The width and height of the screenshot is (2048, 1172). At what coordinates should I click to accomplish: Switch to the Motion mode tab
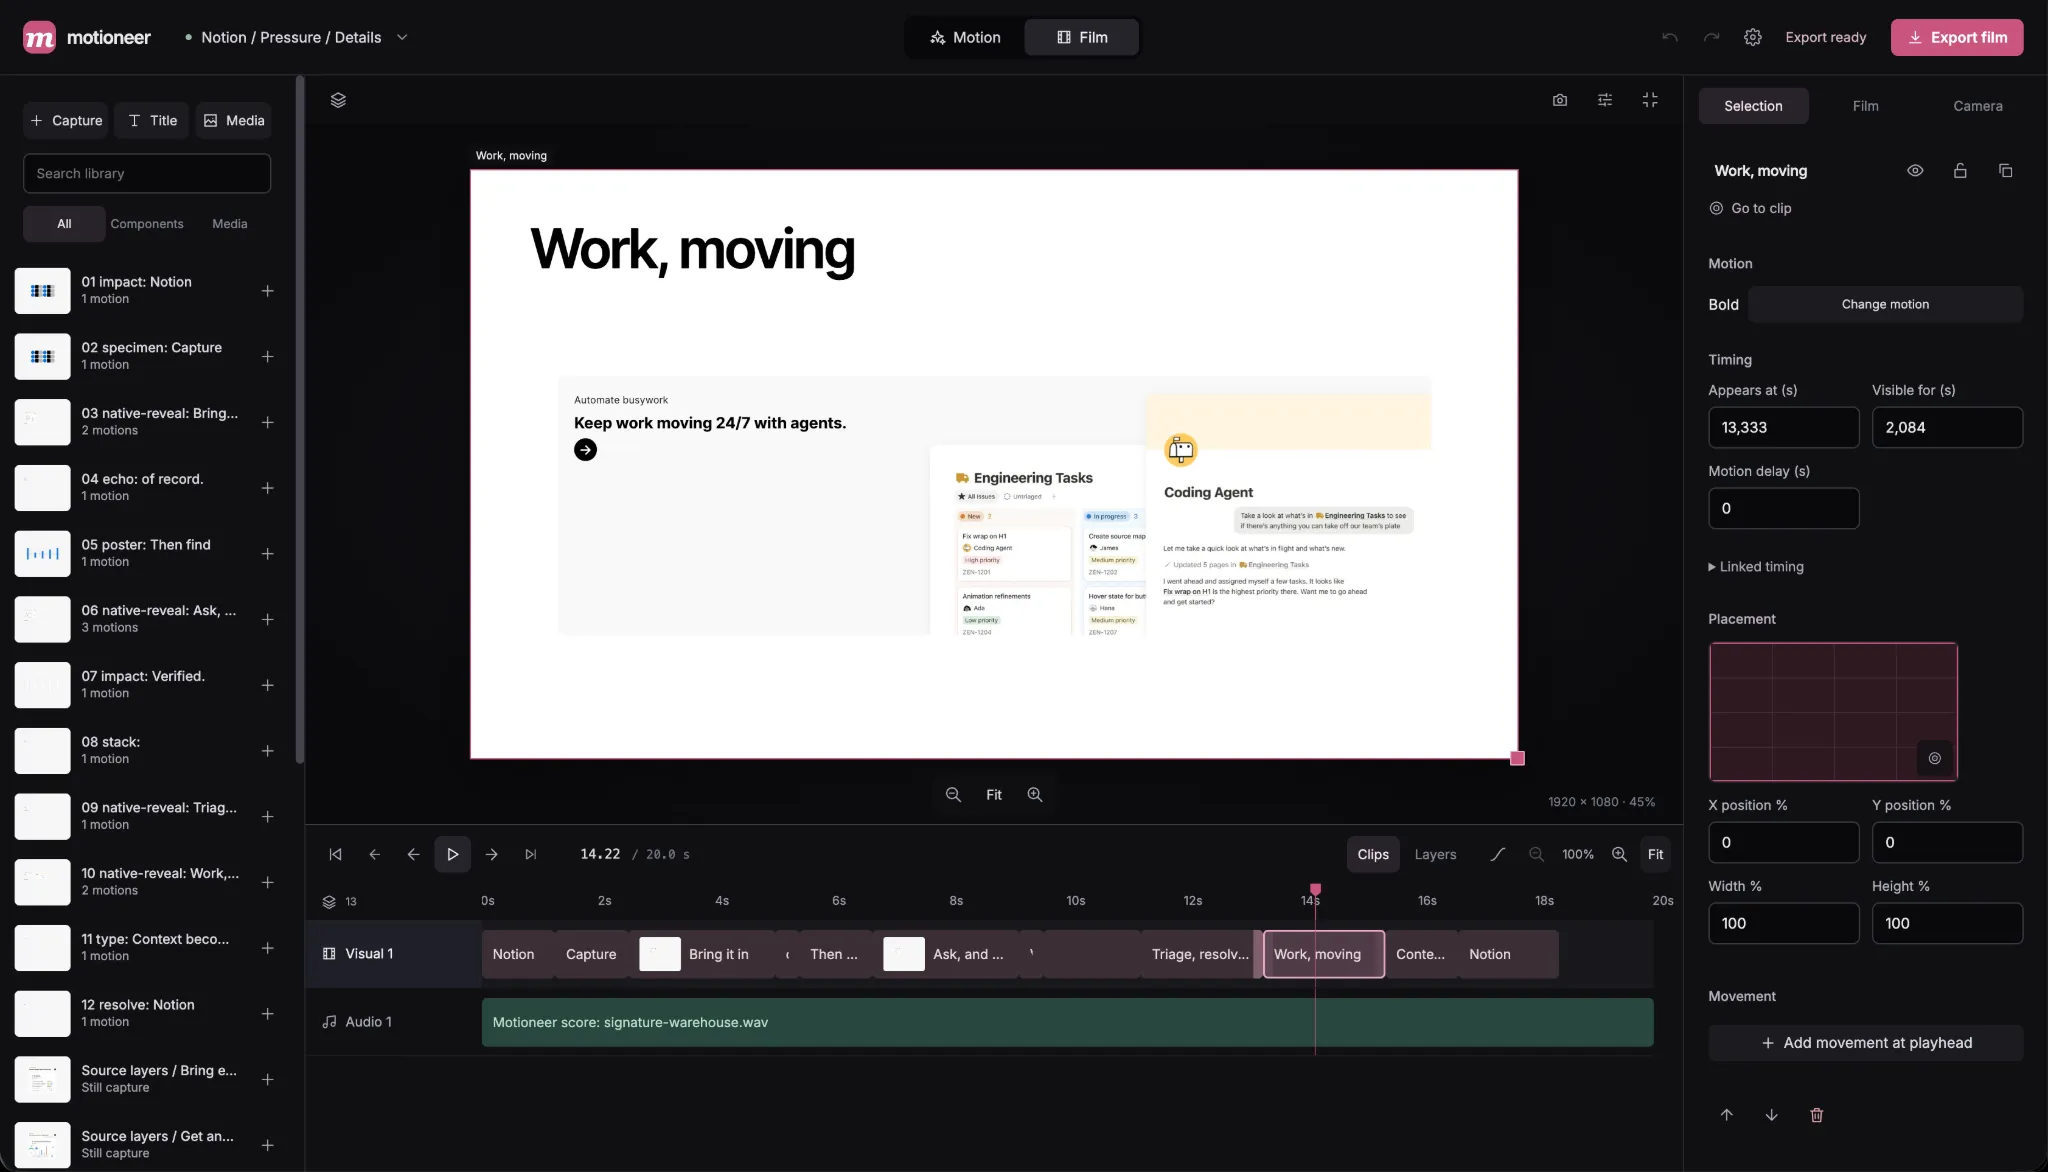coord(965,37)
